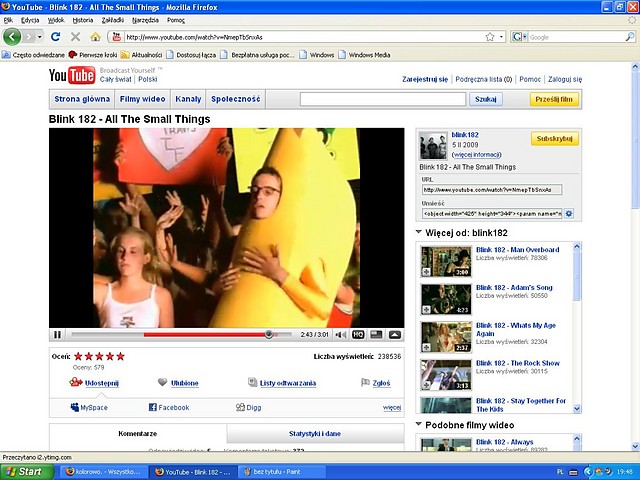
Task: Click the video progress slider handle
Action: tap(269, 335)
